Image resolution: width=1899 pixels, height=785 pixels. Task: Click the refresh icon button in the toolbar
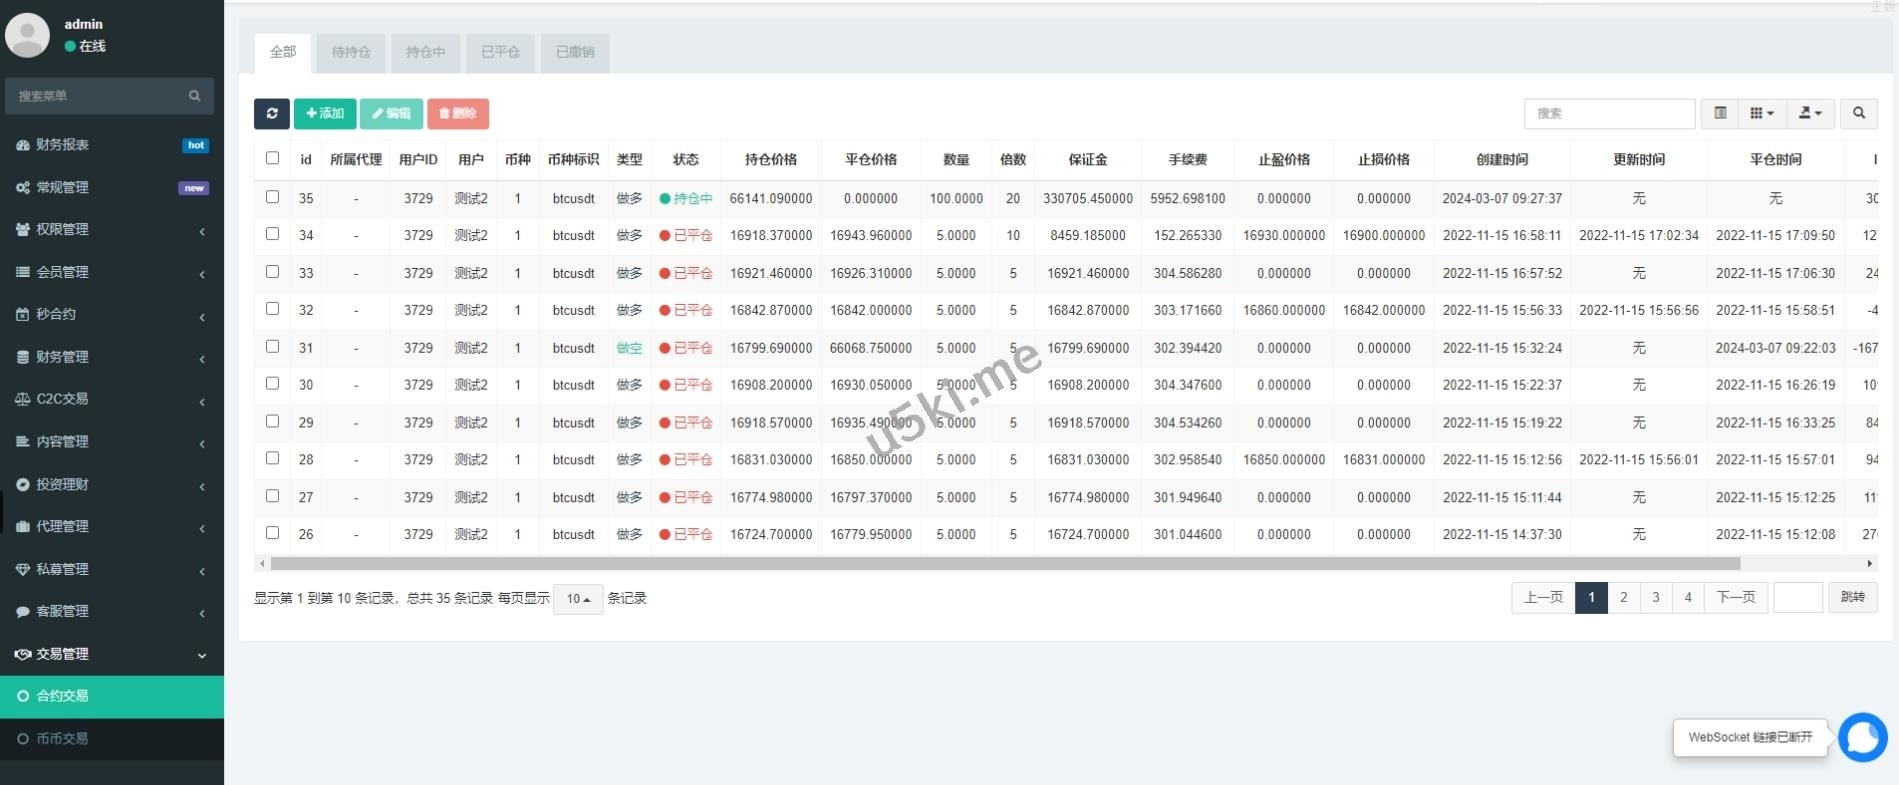[x=271, y=114]
